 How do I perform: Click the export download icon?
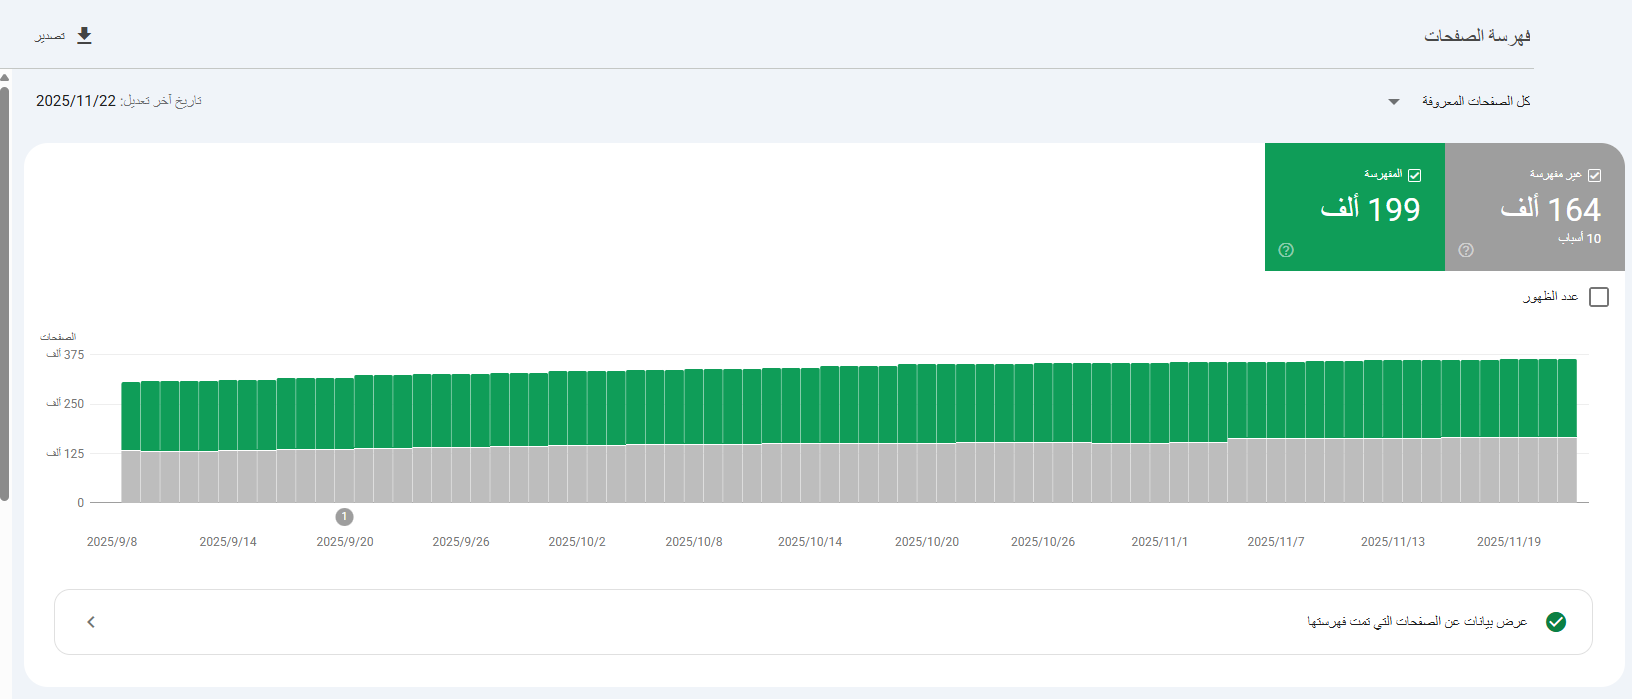click(85, 36)
